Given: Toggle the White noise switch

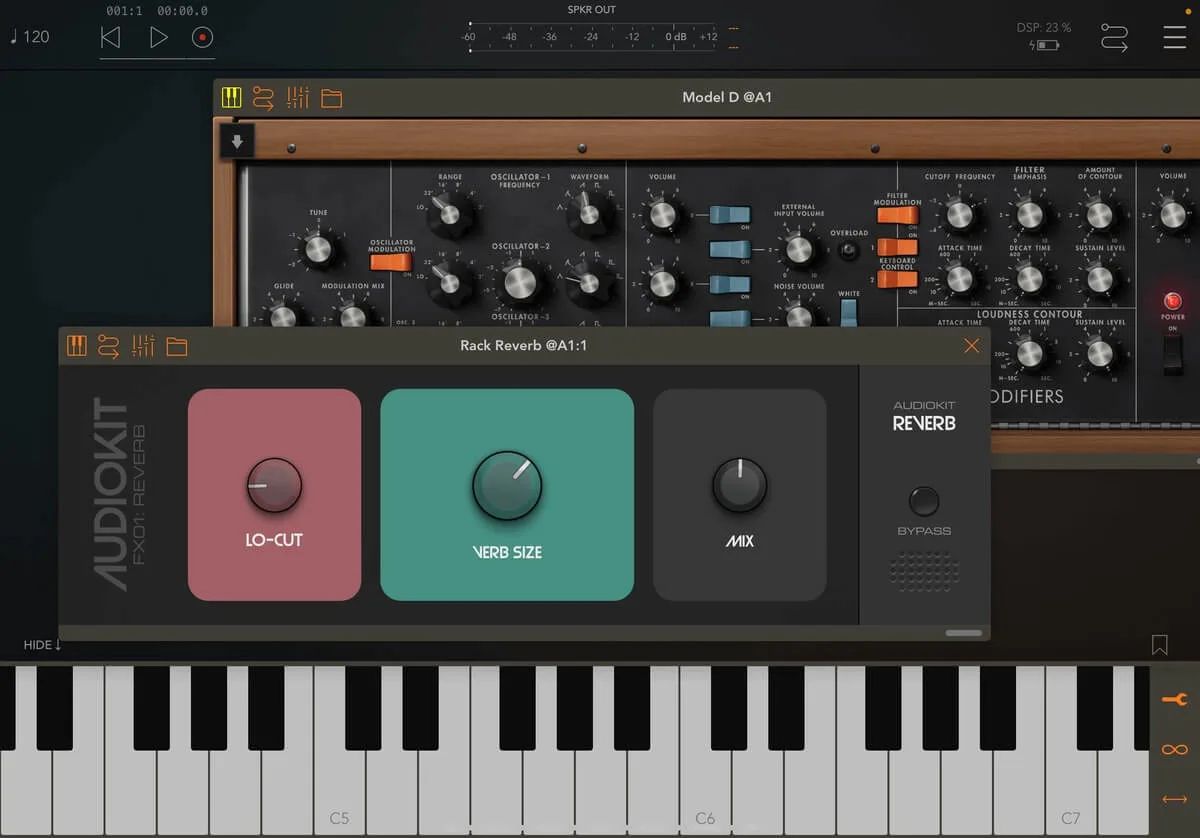Looking at the screenshot, I should (x=849, y=311).
